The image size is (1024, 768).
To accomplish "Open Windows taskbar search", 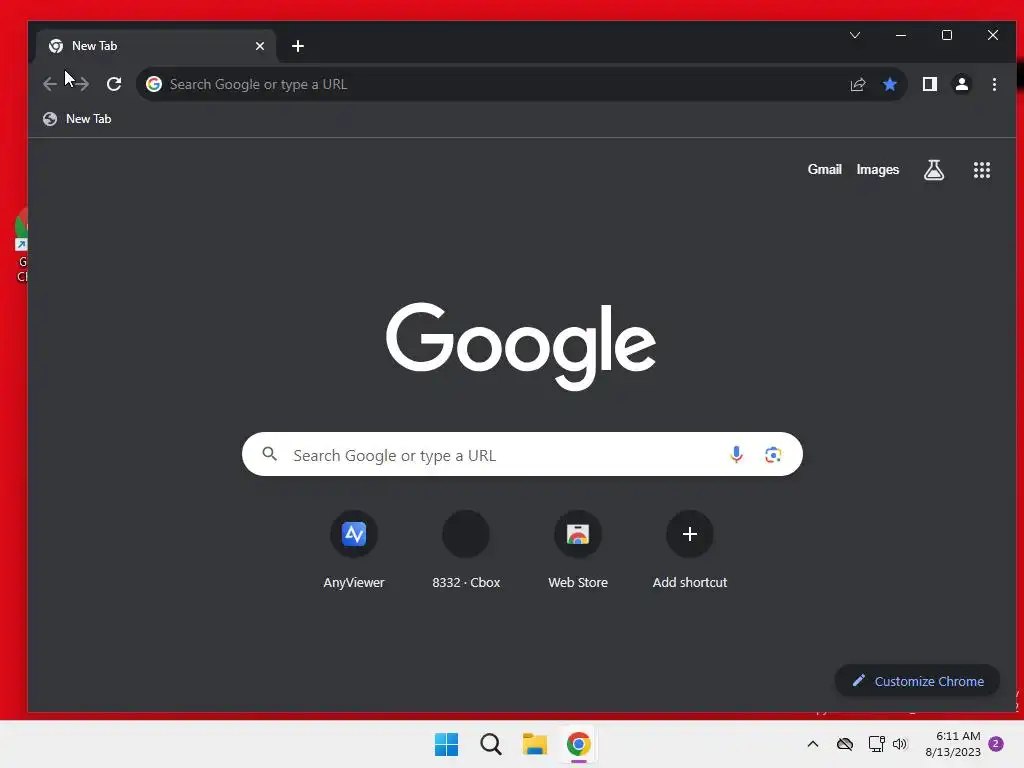I will coord(490,744).
